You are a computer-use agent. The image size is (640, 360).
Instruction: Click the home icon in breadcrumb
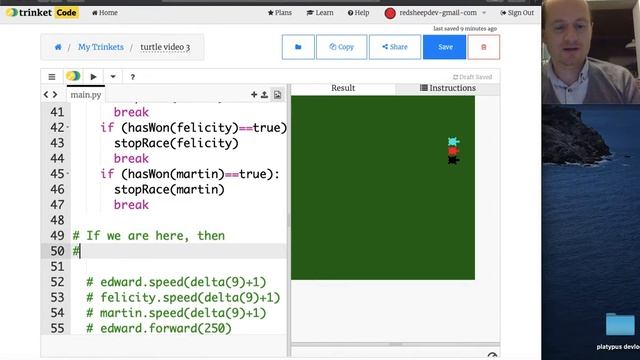click(58, 47)
